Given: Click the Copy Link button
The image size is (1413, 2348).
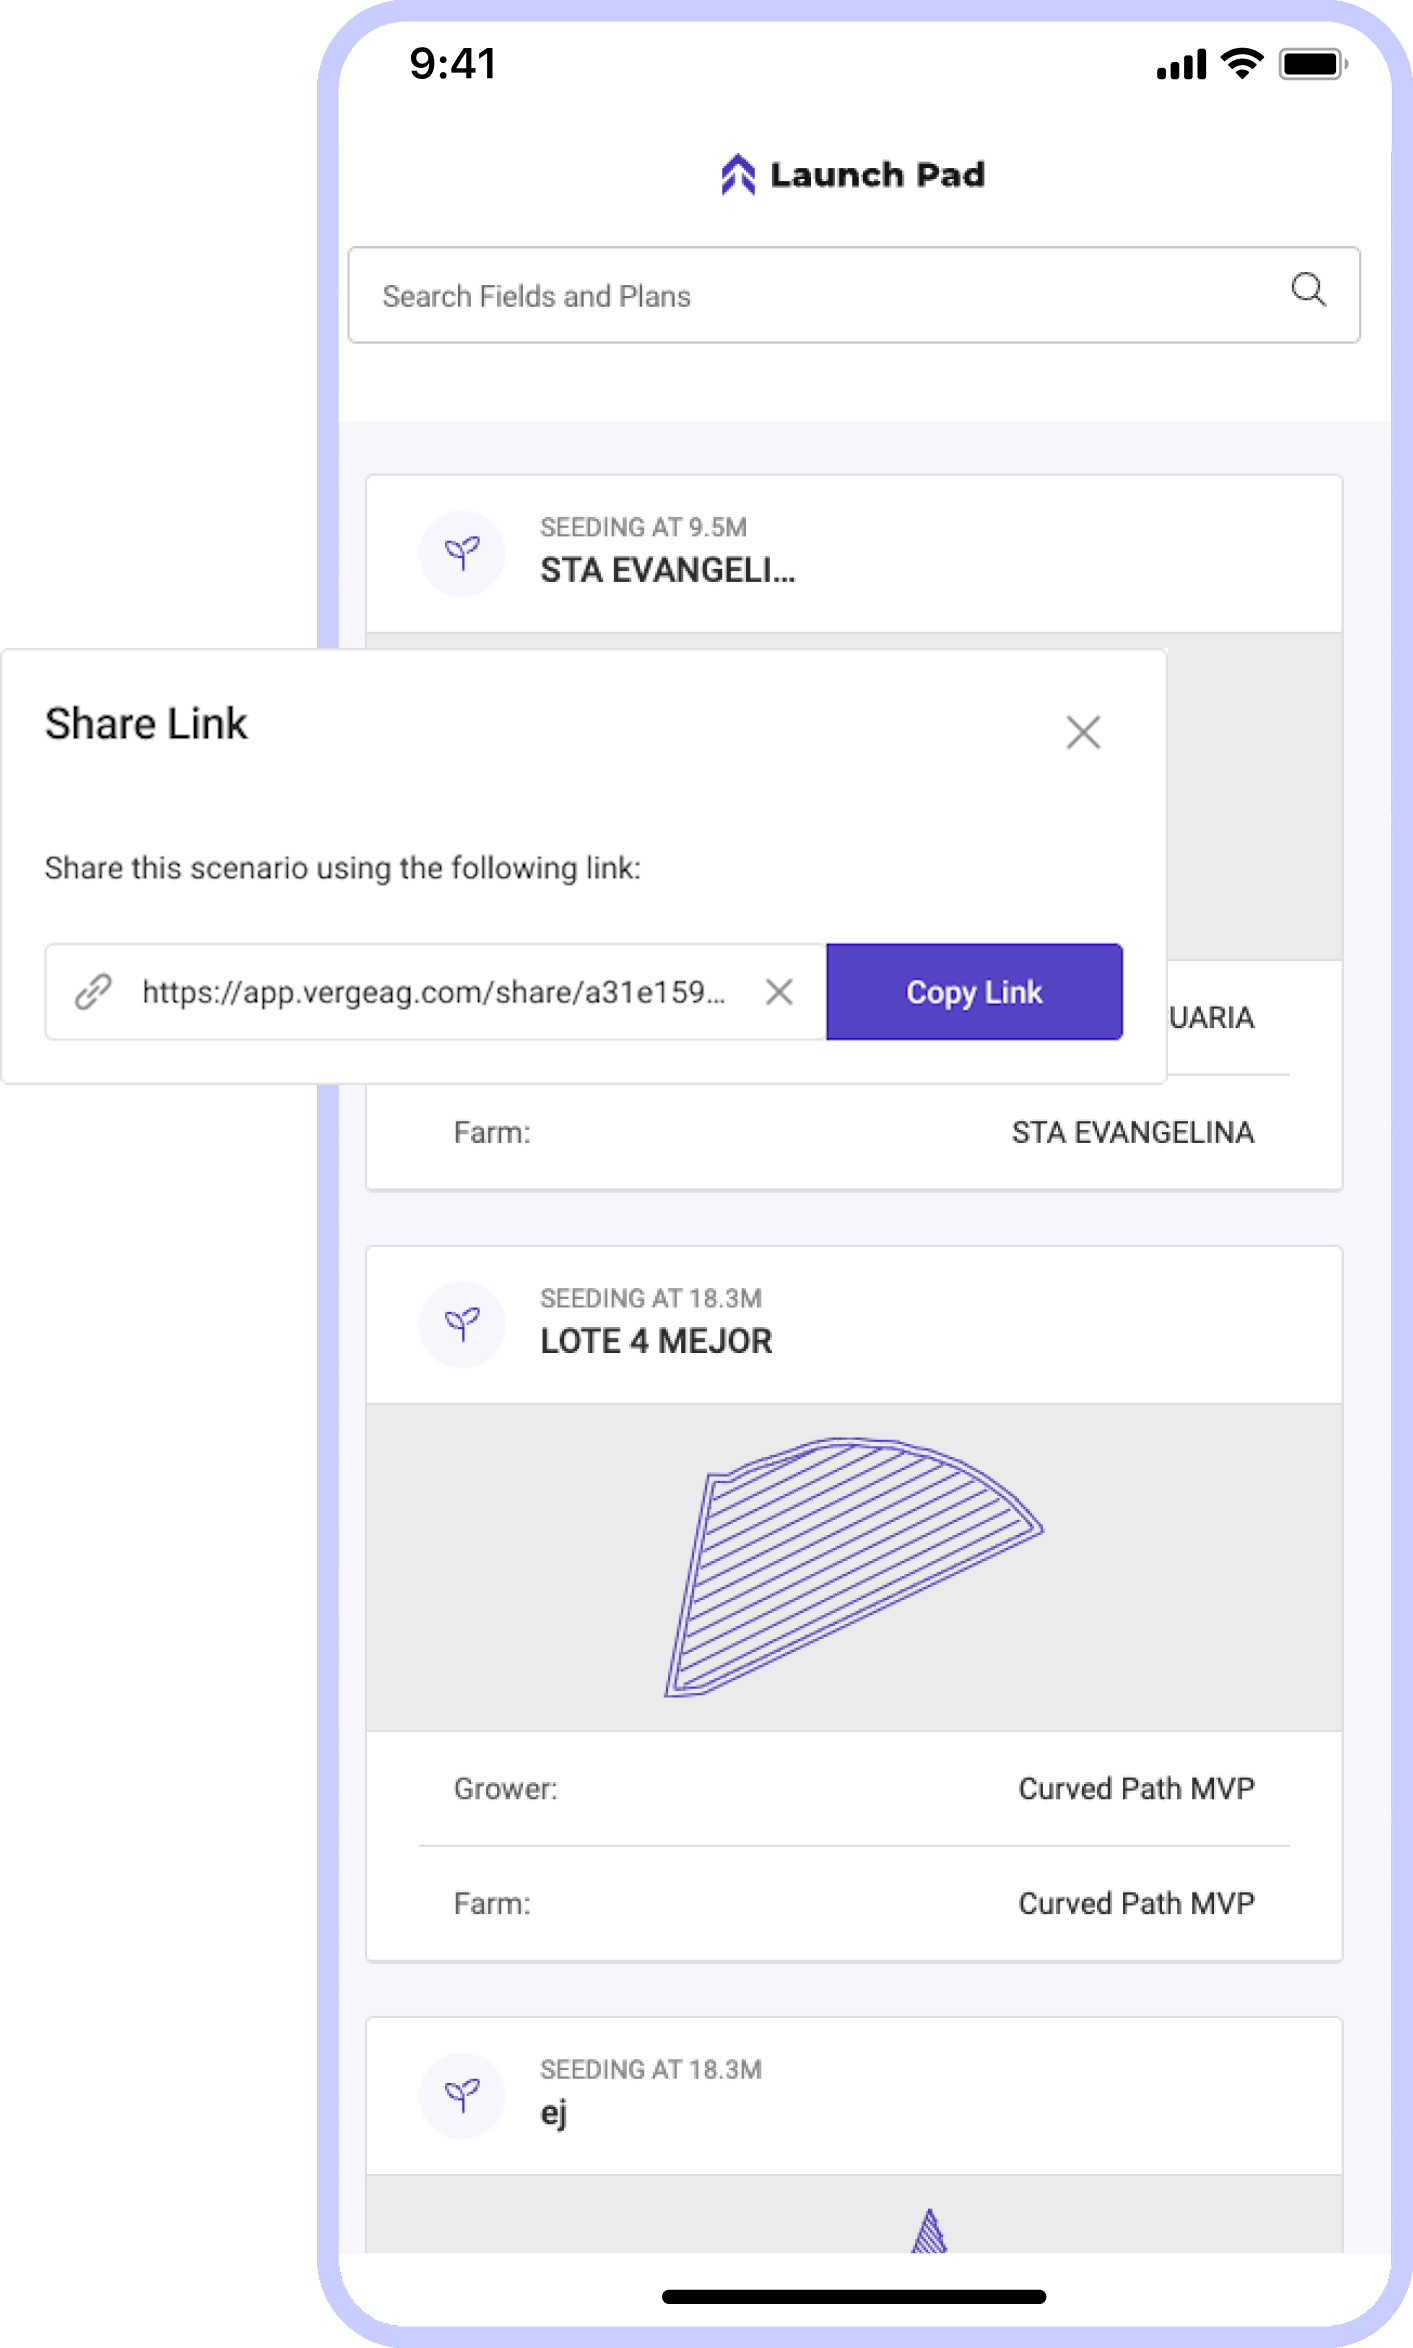Looking at the screenshot, I should [973, 992].
